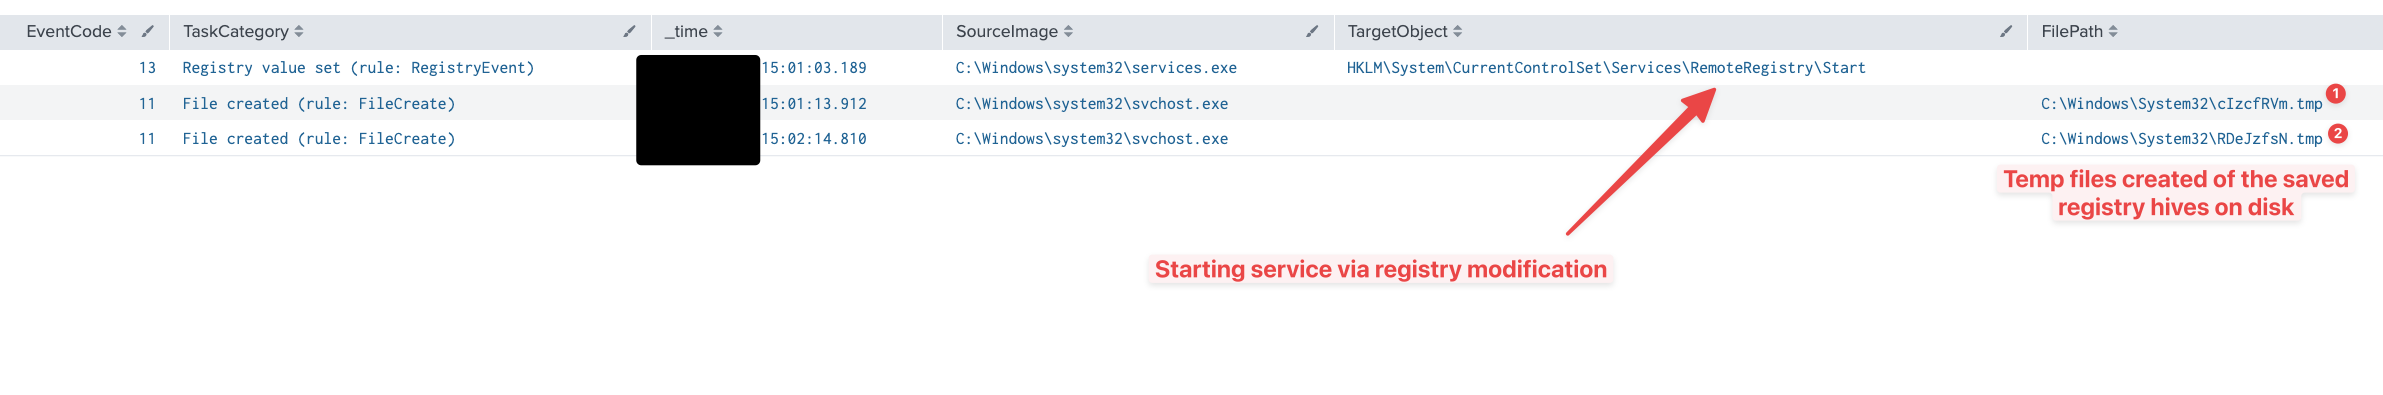Open the RemoteRegistry\Start TargetObject value
Viewport: 2383px width, 395px height.
(1606, 68)
